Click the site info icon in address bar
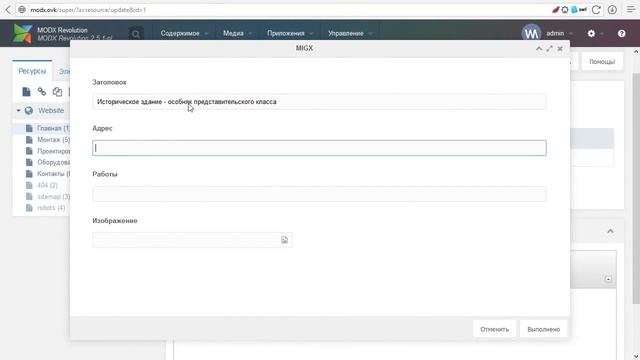640x360 pixels. tap(22, 9)
